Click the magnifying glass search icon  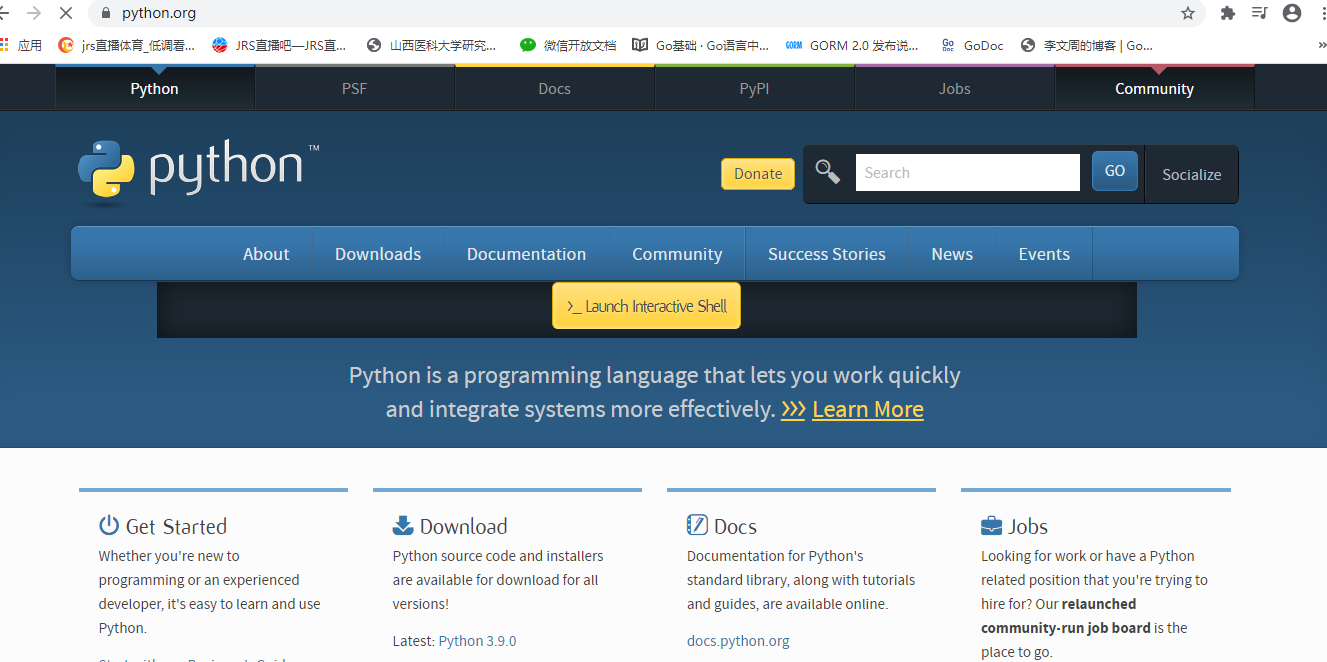coord(828,172)
